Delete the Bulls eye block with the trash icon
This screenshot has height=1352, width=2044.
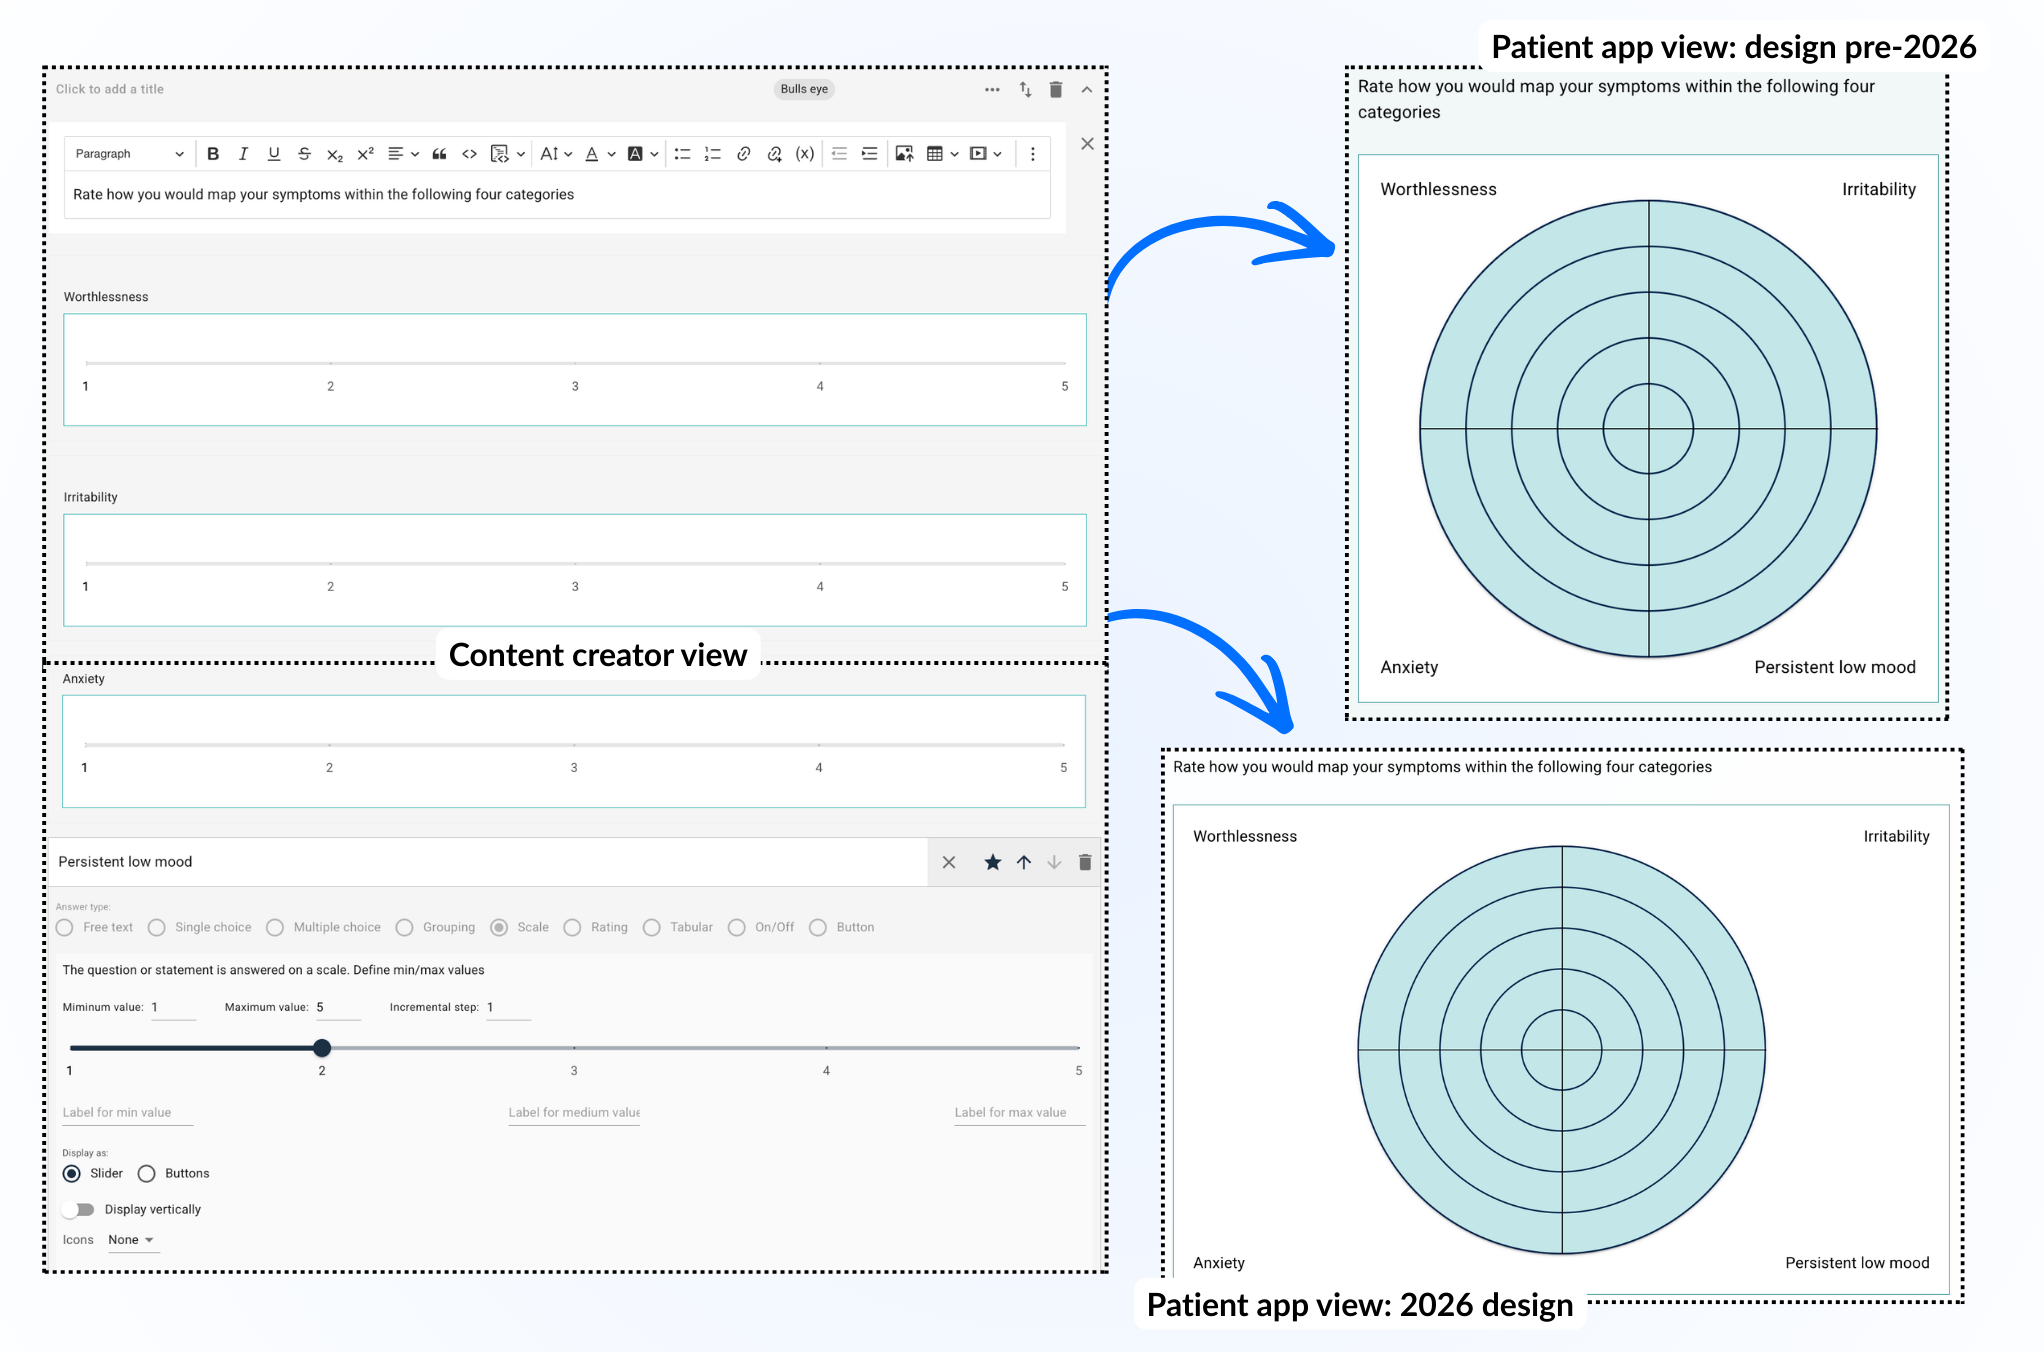coord(1055,90)
